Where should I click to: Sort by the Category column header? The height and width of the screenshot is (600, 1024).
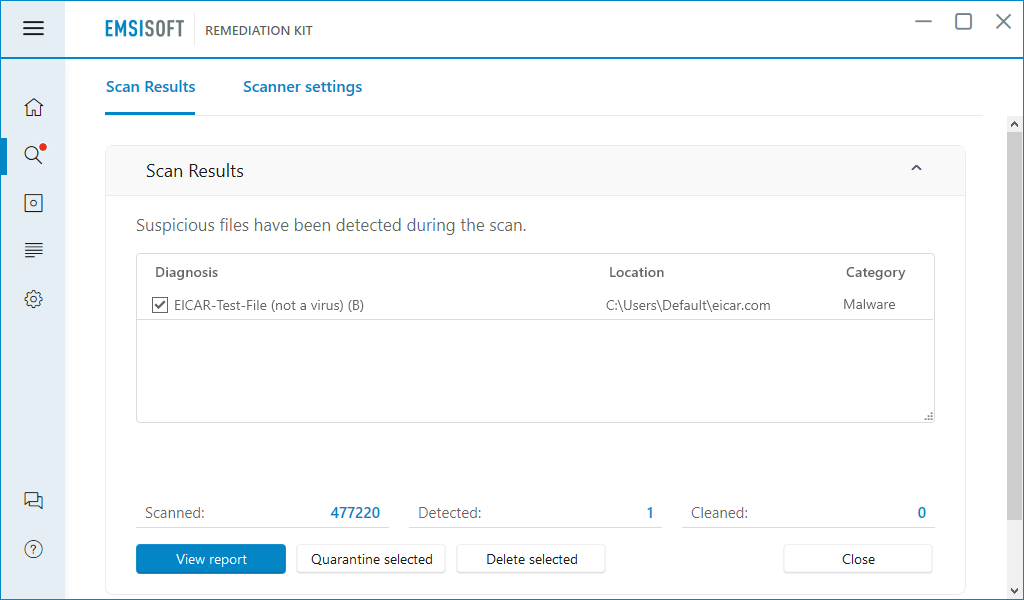[875, 272]
